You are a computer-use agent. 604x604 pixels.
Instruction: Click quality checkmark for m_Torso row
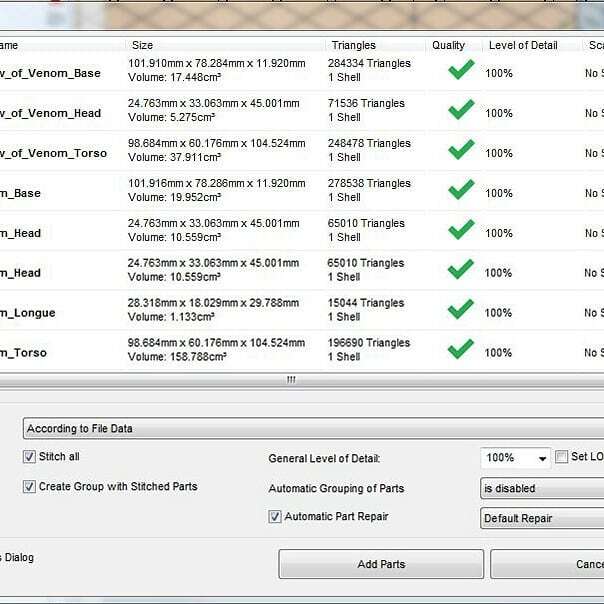(461, 349)
